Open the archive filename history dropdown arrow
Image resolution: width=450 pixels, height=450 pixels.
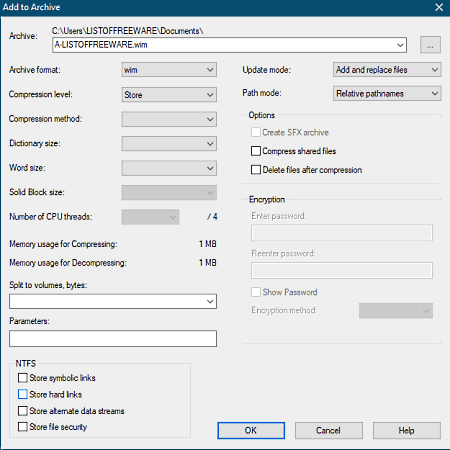click(x=400, y=45)
